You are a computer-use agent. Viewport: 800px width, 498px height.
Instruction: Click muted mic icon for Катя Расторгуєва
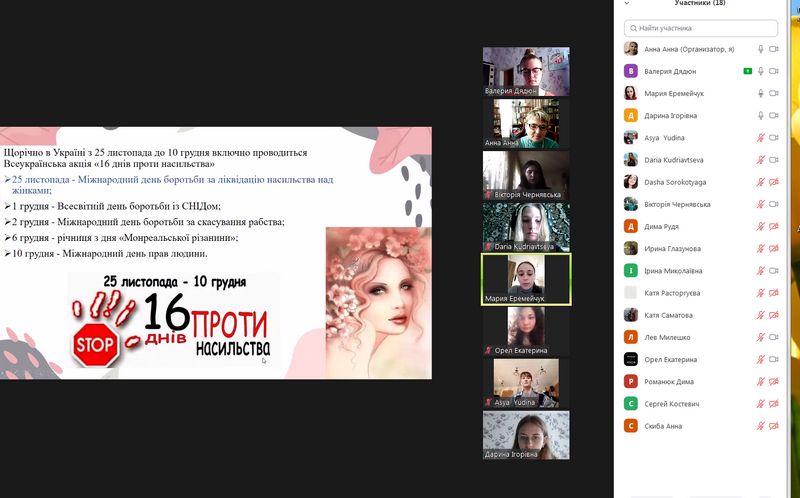(760, 293)
